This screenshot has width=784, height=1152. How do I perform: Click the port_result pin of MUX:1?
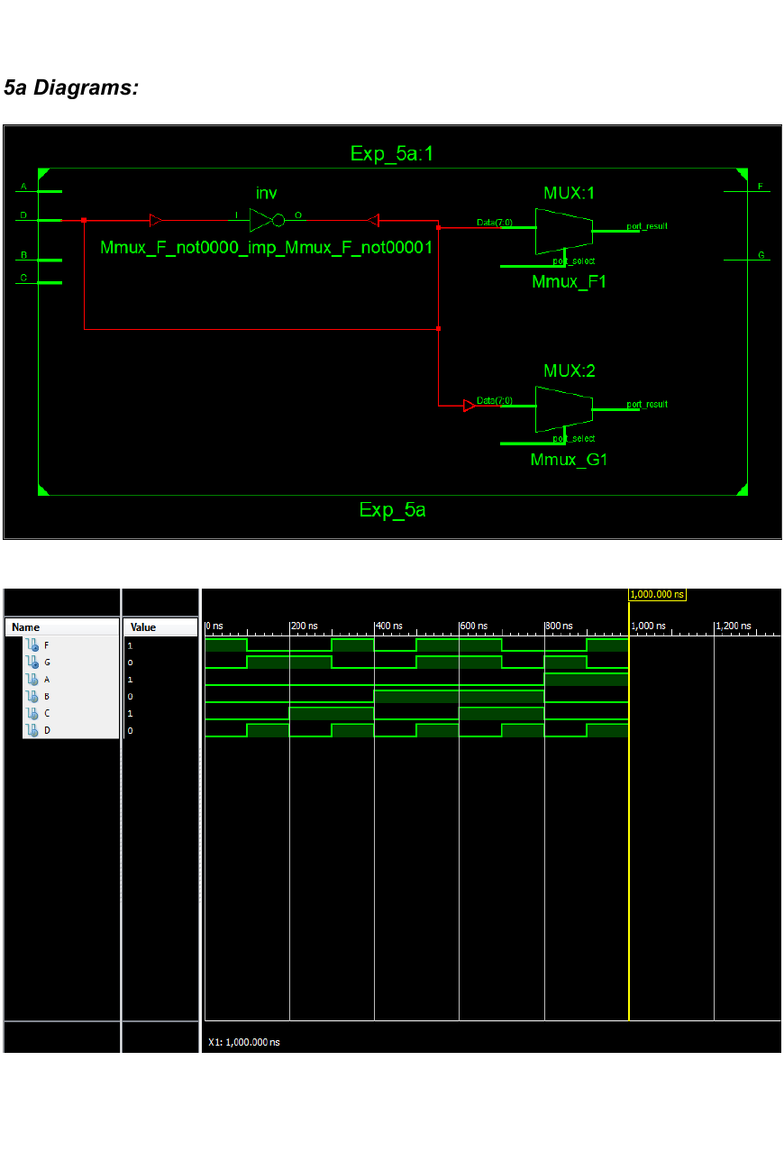[x=647, y=226]
